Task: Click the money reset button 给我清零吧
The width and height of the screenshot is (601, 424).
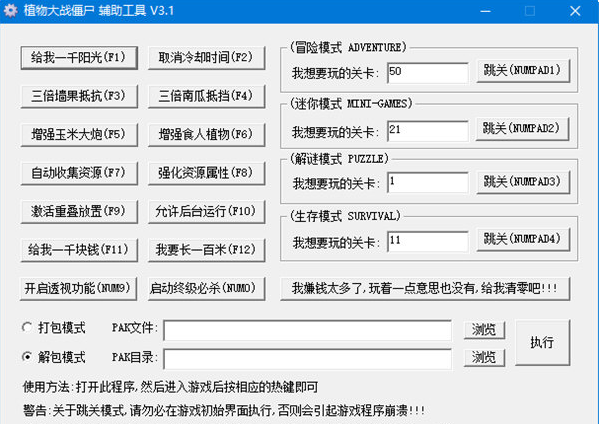Action: 425,288
